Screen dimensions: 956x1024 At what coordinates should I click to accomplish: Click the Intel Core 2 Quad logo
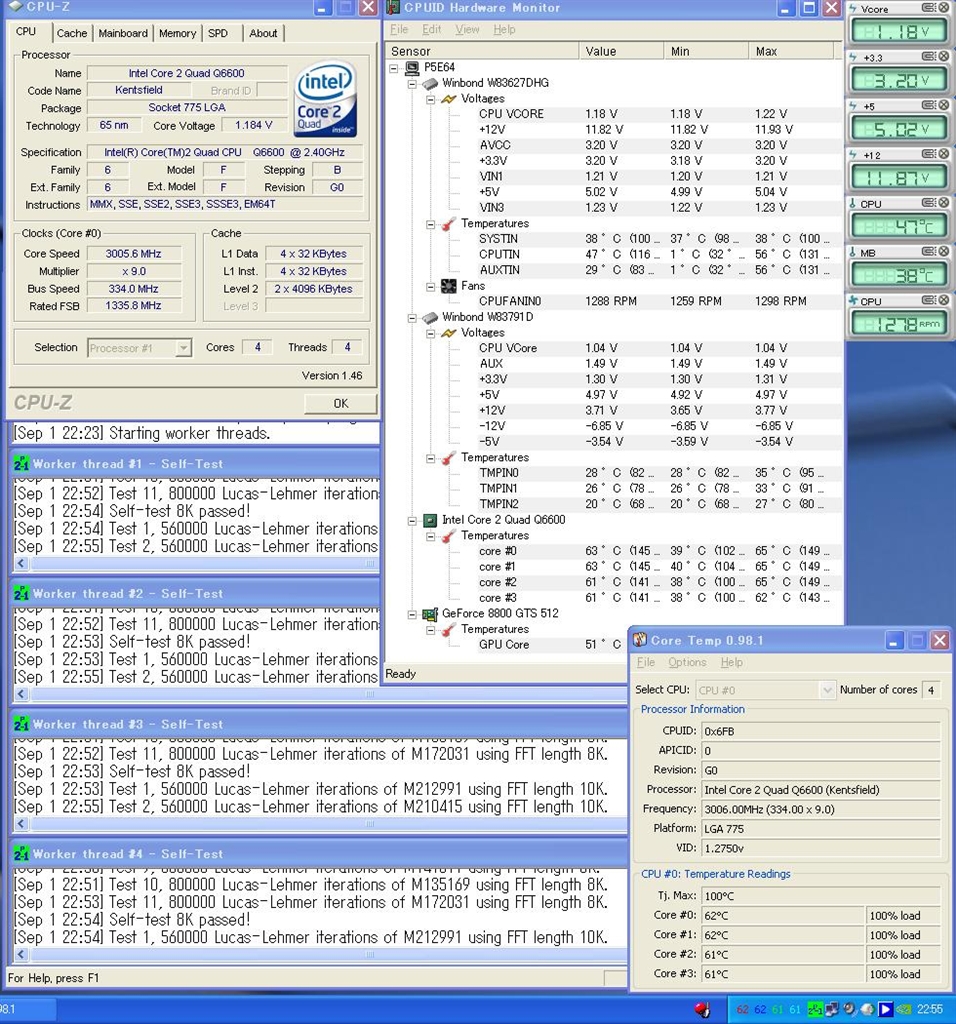pos(327,101)
